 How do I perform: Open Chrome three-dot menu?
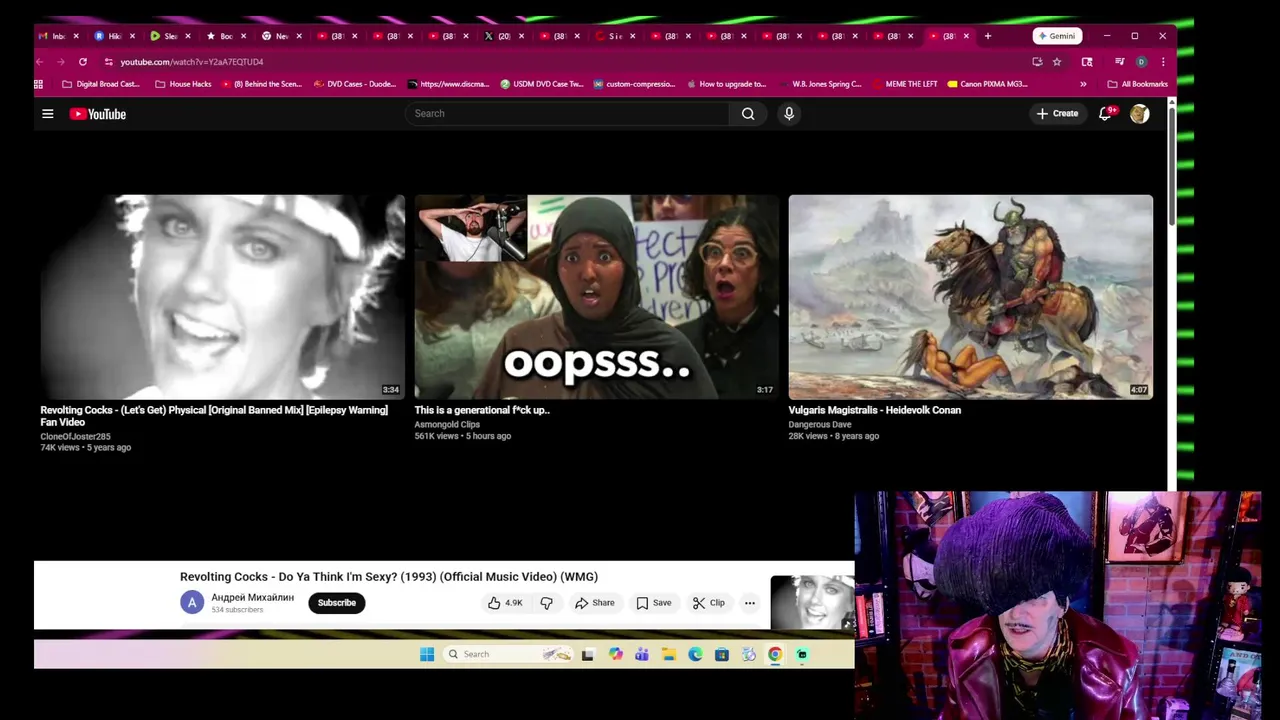pyautogui.click(x=1163, y=62)
